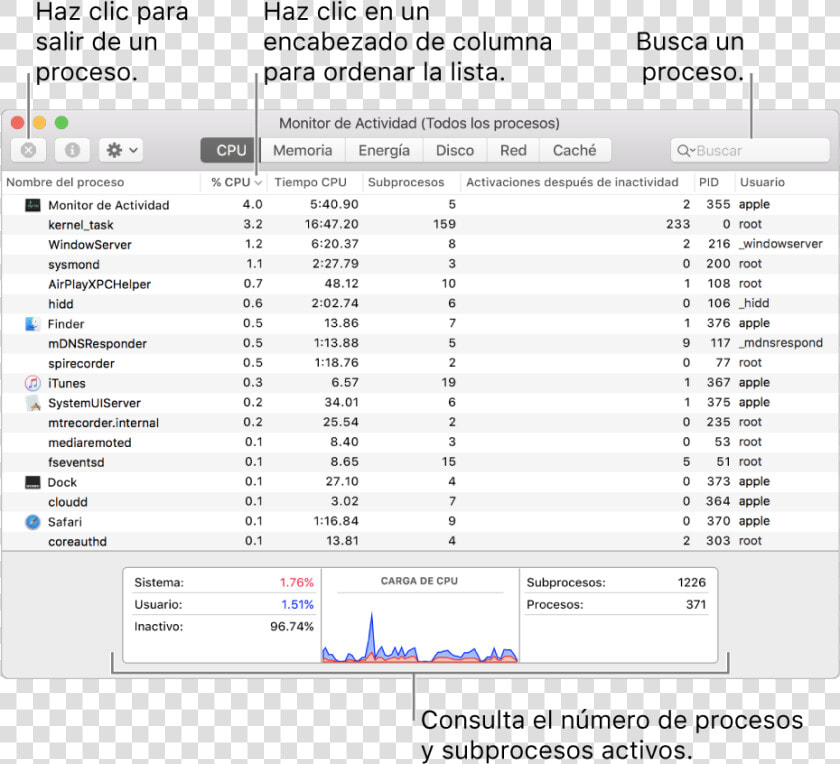Click the Inactivo 96.74% value
This screenshot has width=840, height=764.
(x=292, y=626)
